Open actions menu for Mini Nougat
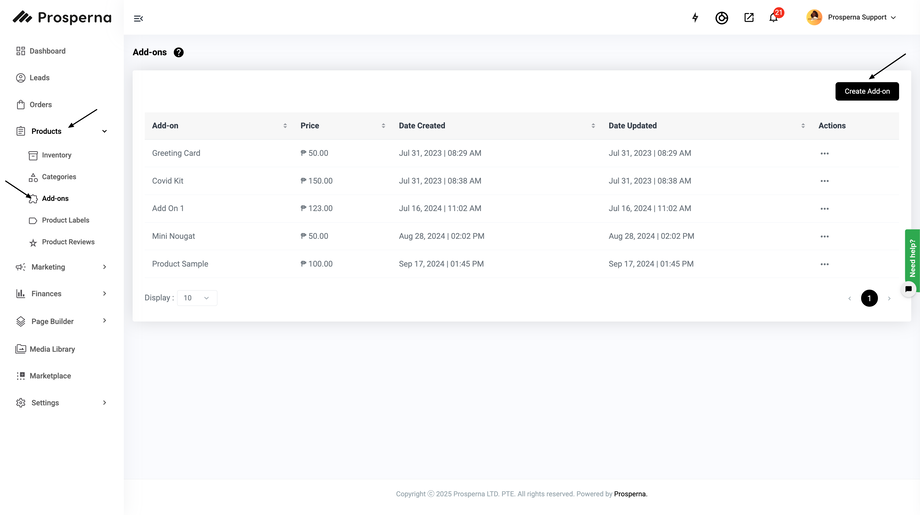 coord(824,237)
